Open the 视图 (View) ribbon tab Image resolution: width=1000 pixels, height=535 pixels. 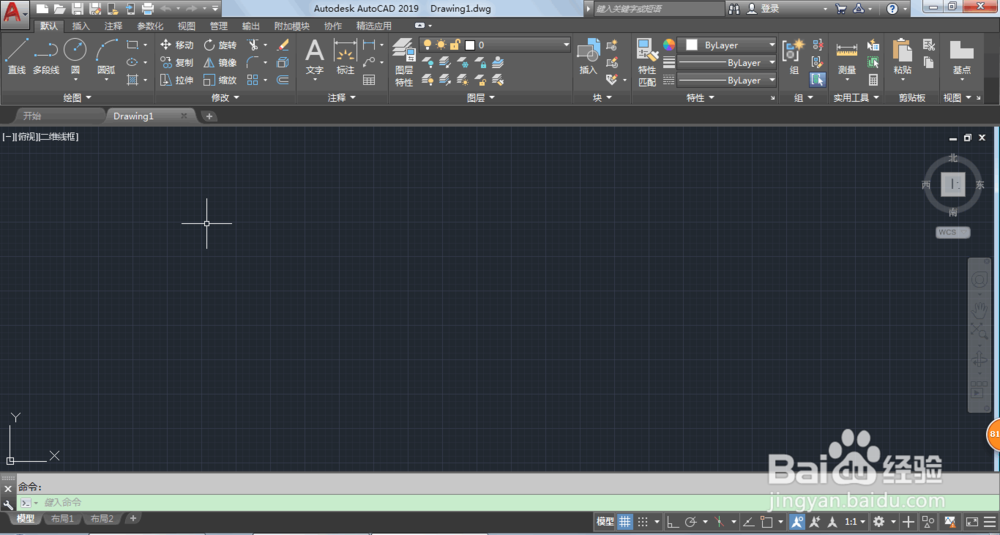click(186, 26)
